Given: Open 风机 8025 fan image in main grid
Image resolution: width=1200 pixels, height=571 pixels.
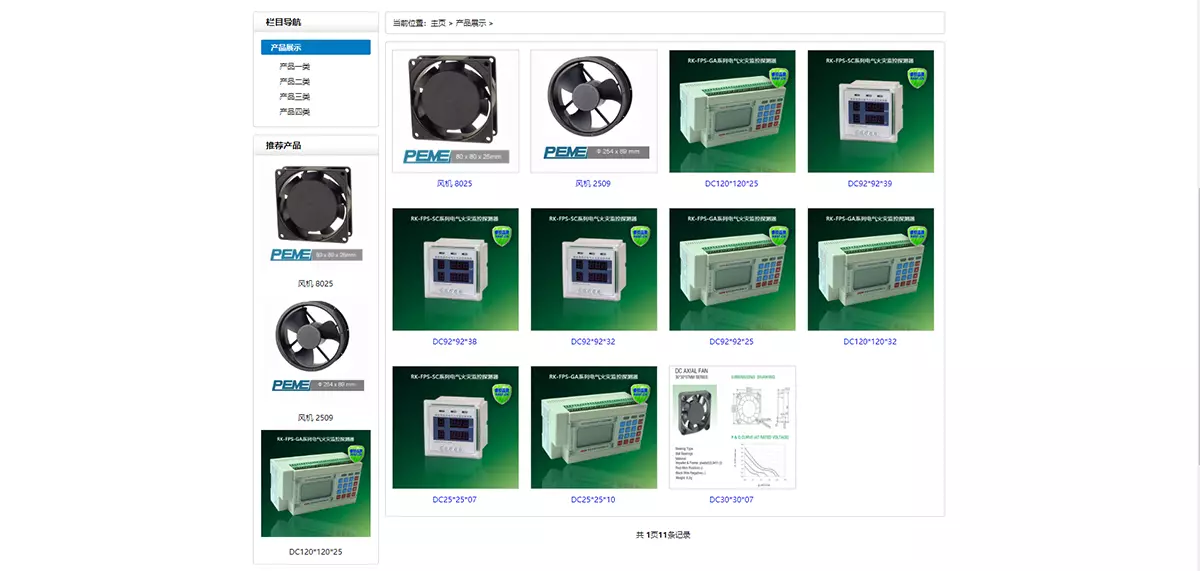Looking at the screenshot, I should pos(455,111).
